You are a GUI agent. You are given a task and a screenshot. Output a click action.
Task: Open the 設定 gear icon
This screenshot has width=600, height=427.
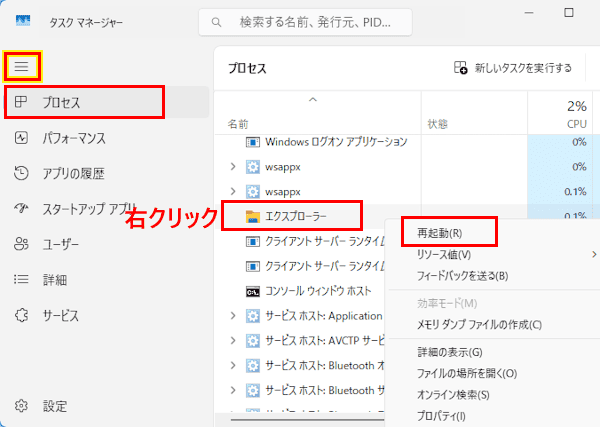pos(22,406)
